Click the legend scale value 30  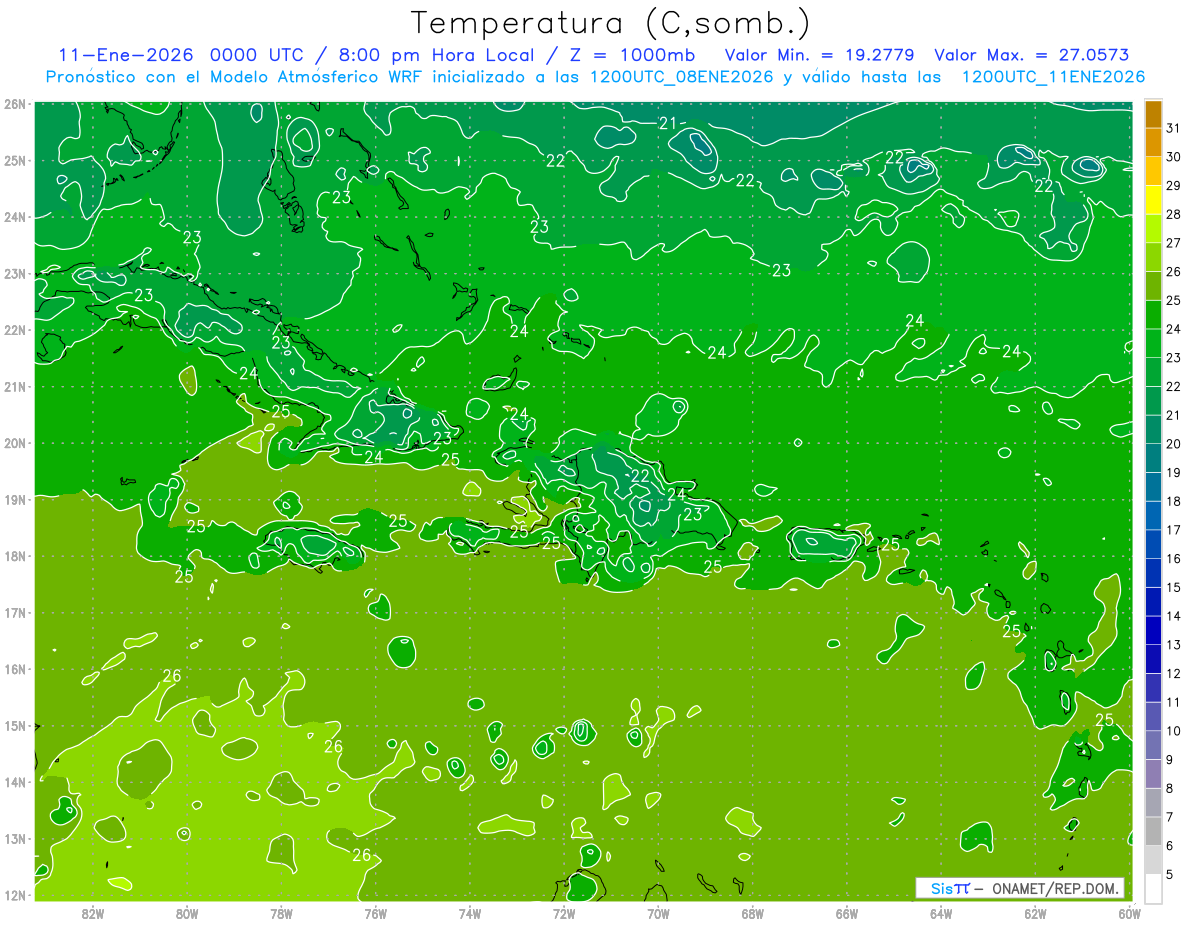point(1172,157)
